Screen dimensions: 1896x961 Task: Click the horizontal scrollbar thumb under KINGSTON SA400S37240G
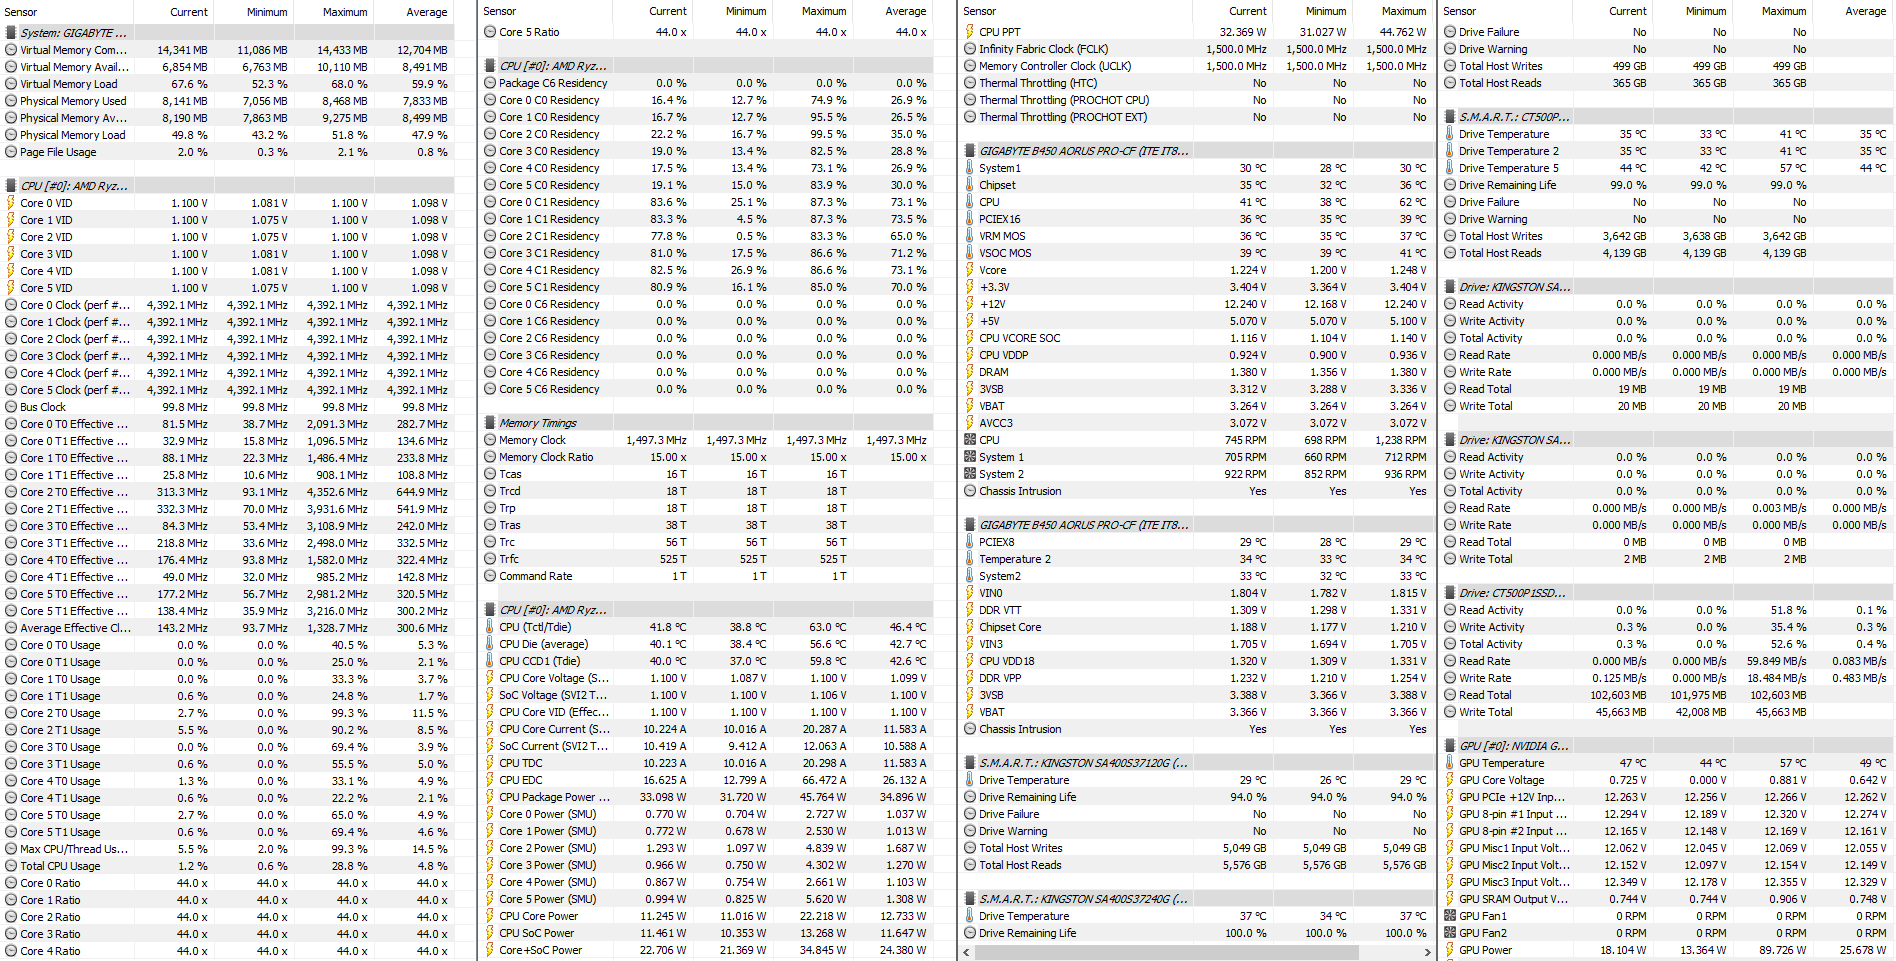tap(1168, 953)
